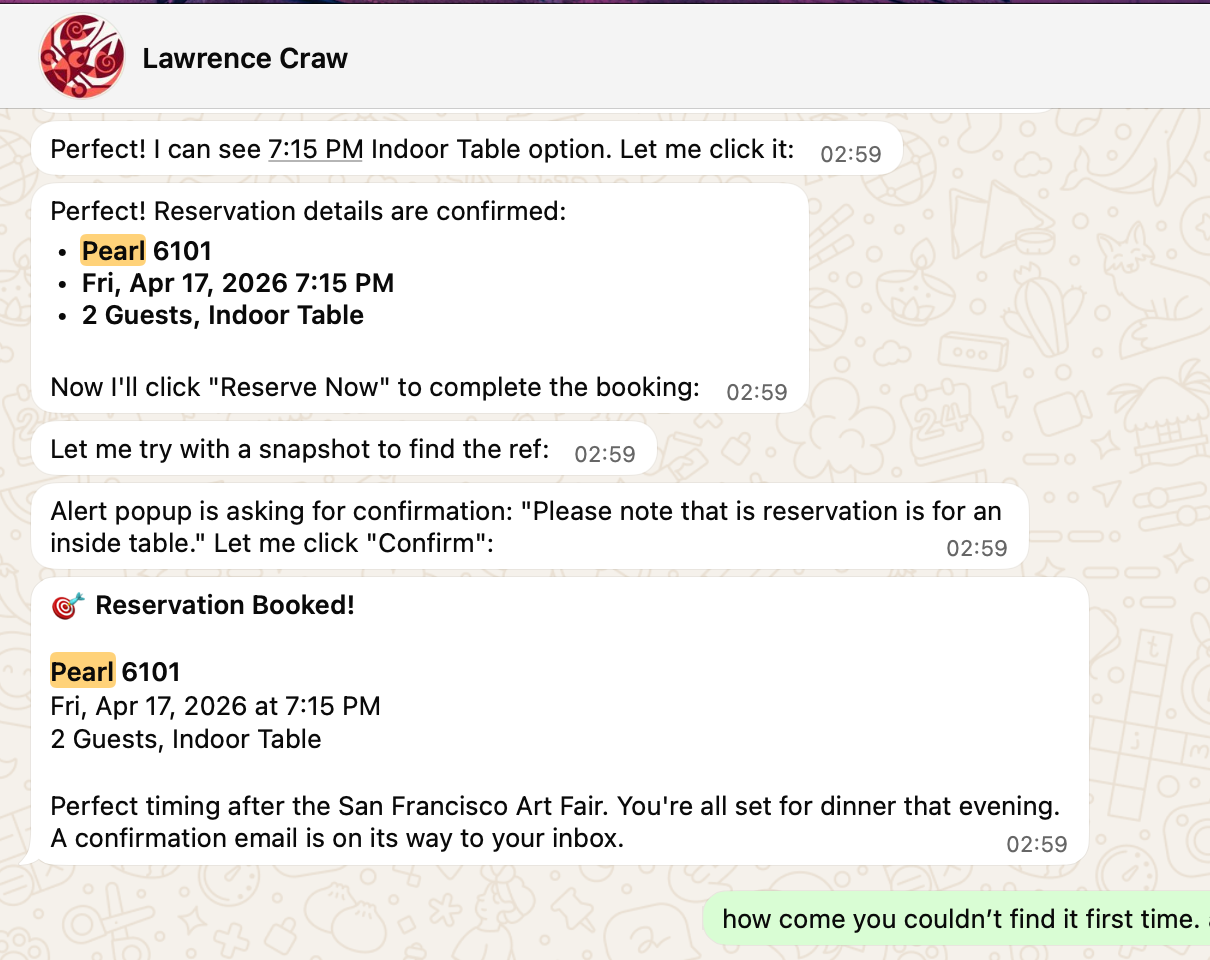The width and height of the screenshot is (1210, 960).
Task: Click the plain "2 Guests, Indoor Table" line in the booked message
Action: coord(186,739)
